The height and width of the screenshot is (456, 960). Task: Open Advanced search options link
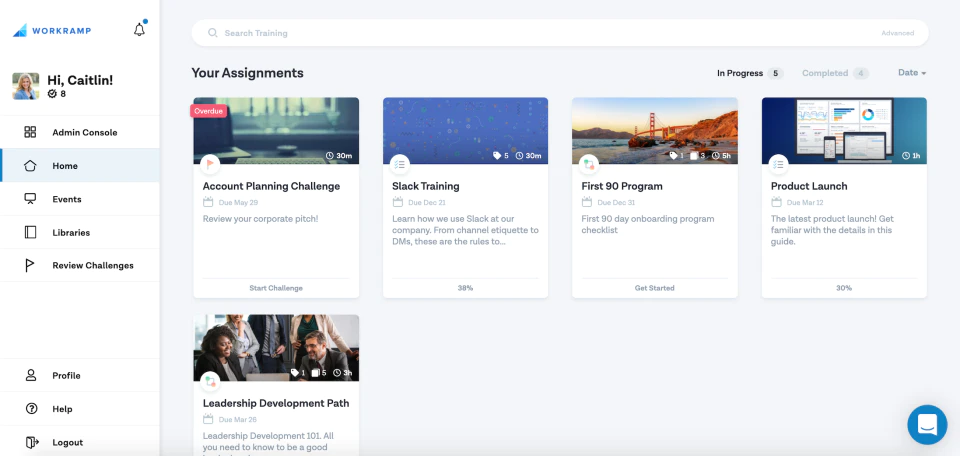click(x=898, y=33)
